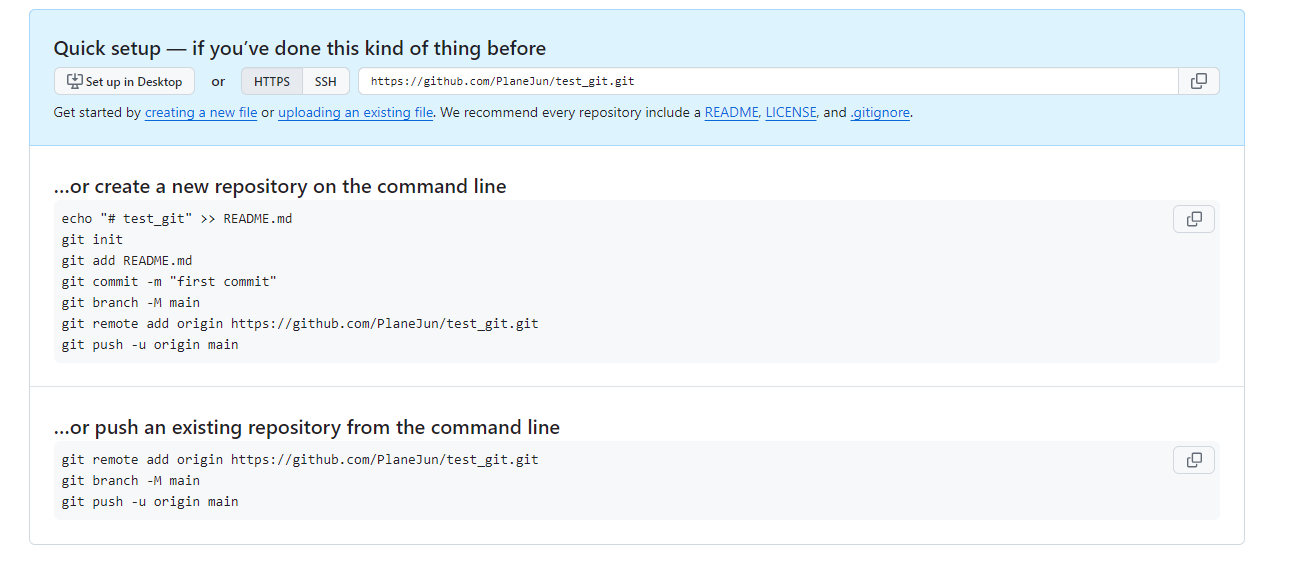1292x563 pixels.
Task: Click the desktop download icon
Action: pos(74,81)
